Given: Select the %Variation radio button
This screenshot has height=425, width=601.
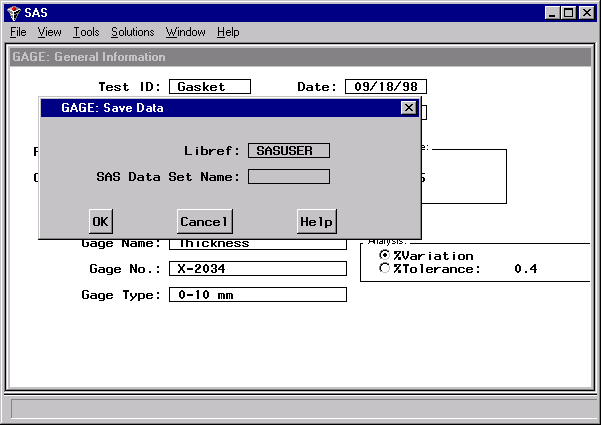Looking at the screenshot, I should point(384,255).
